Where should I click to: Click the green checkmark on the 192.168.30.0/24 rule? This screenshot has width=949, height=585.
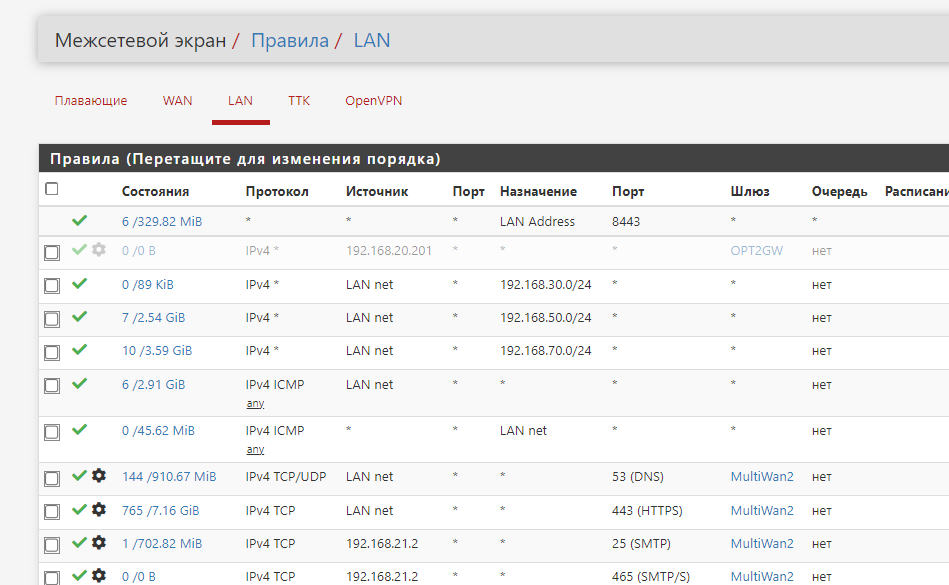tap(80, 284)
